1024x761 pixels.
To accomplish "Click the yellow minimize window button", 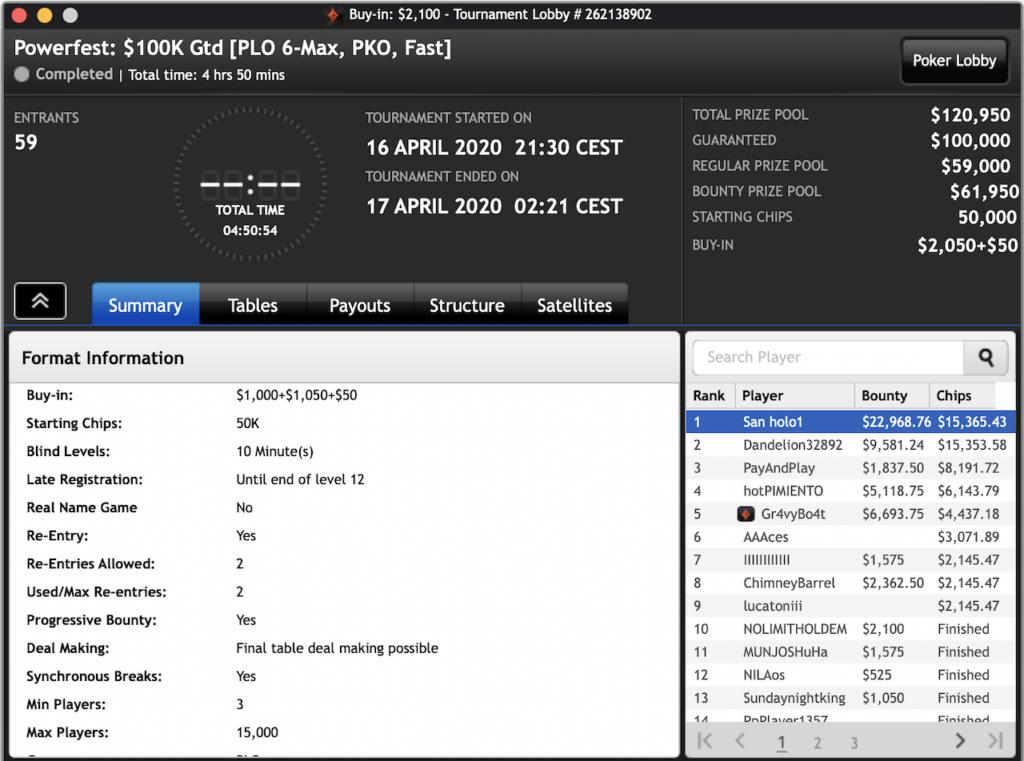I will coord(44,15).
